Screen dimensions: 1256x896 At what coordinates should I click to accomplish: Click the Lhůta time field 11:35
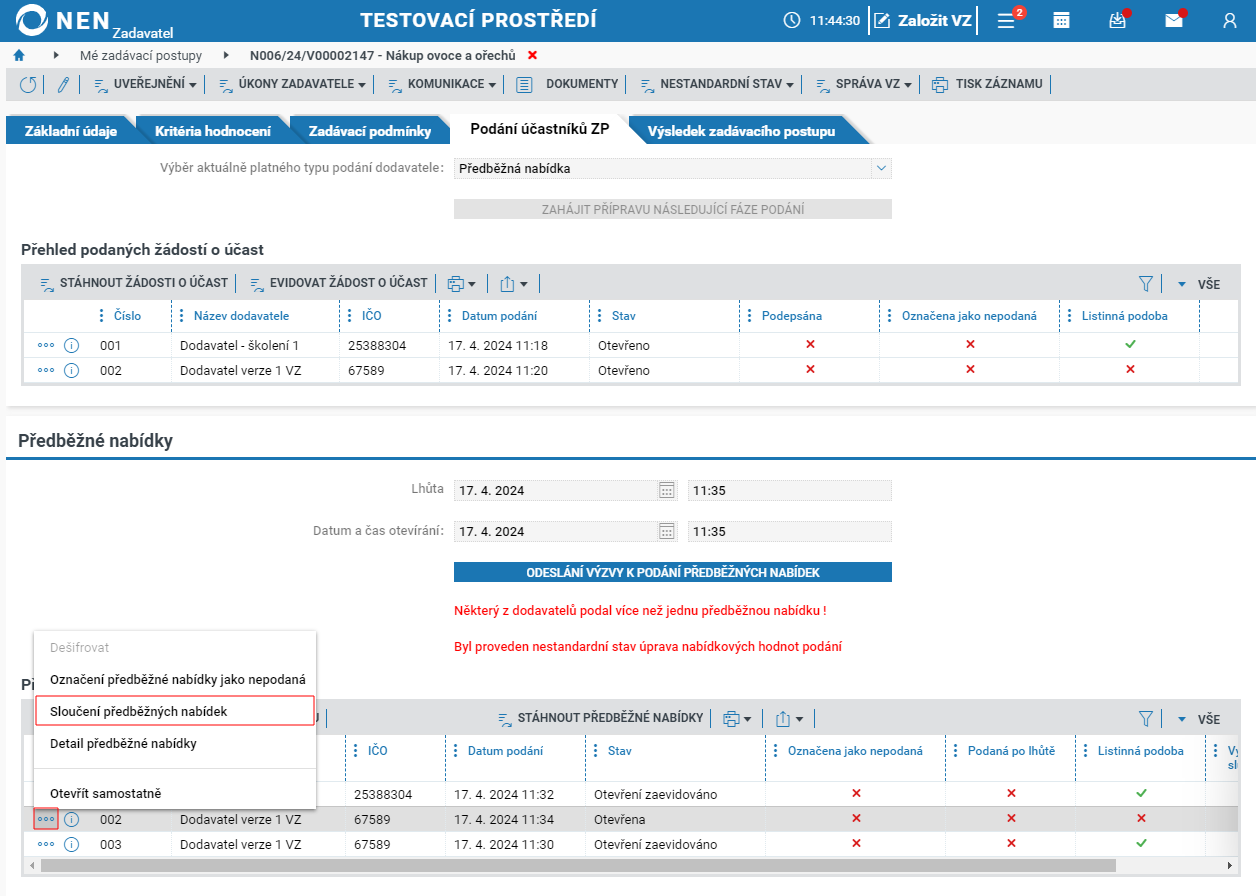click(x=789, y=490)
